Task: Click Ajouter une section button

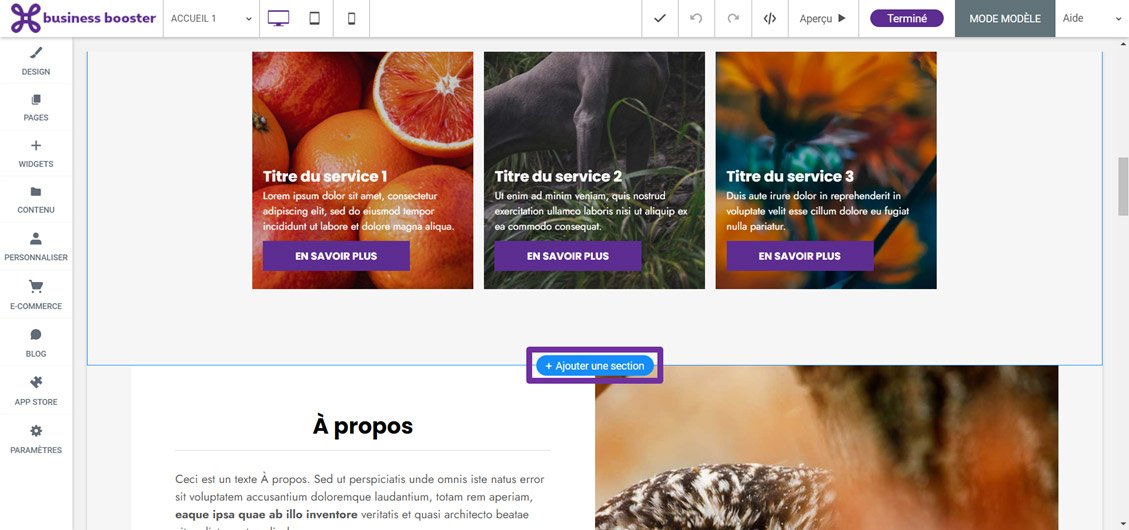Action: 595,366
